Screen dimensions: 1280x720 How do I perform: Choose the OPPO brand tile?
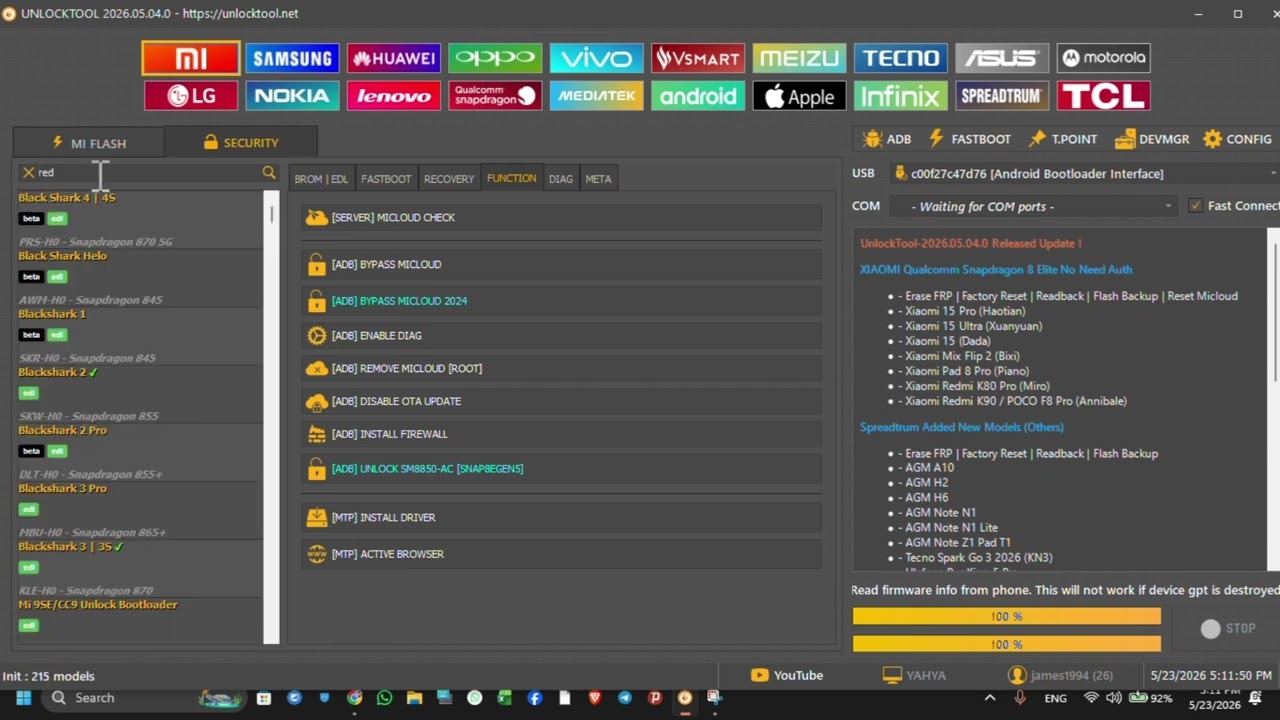495,58
